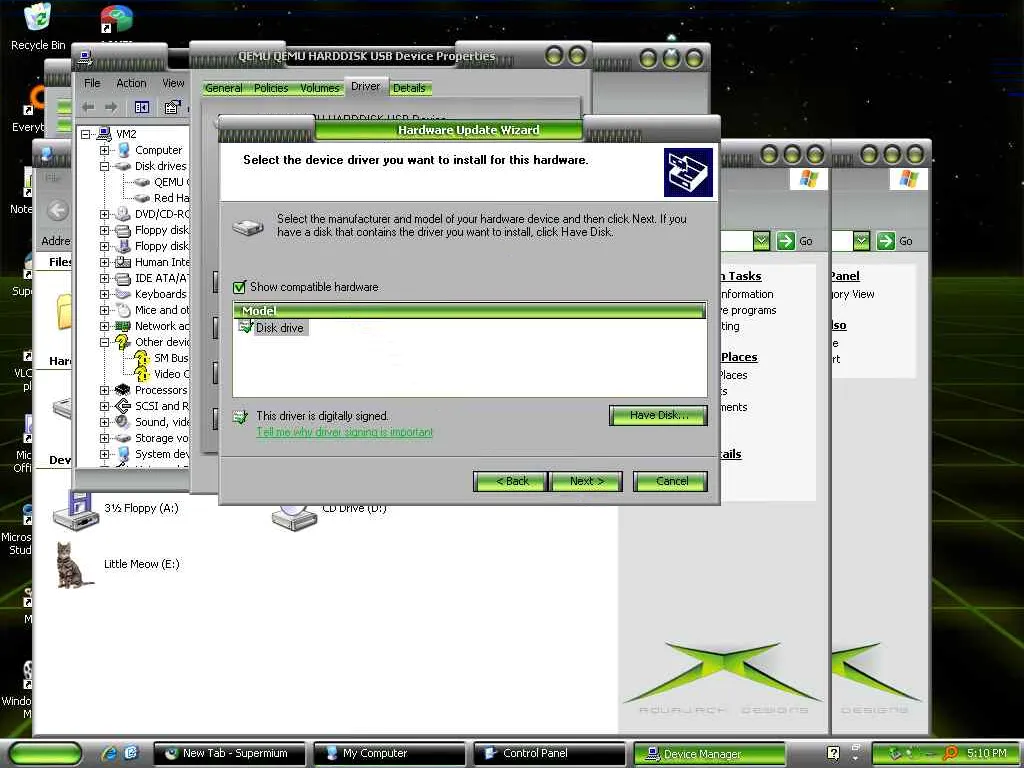Select System devices tree item
The height and width of the screenshot is (768, 1024).
click(x=162, y=454)
